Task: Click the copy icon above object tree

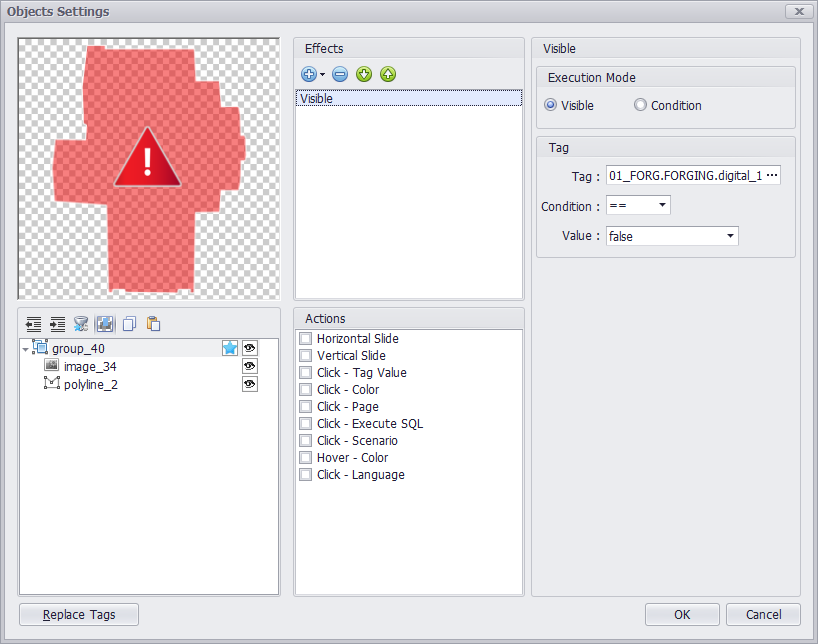Action: pos(129,324)
